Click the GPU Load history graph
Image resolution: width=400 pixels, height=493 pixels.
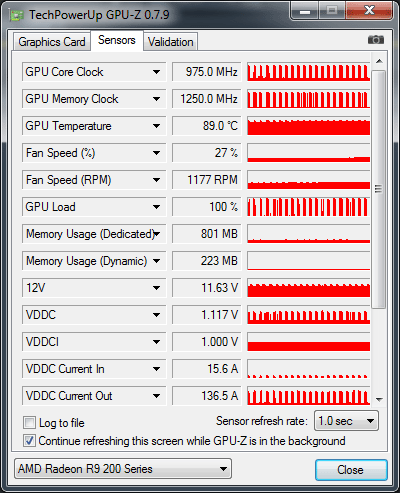(309, 207)
